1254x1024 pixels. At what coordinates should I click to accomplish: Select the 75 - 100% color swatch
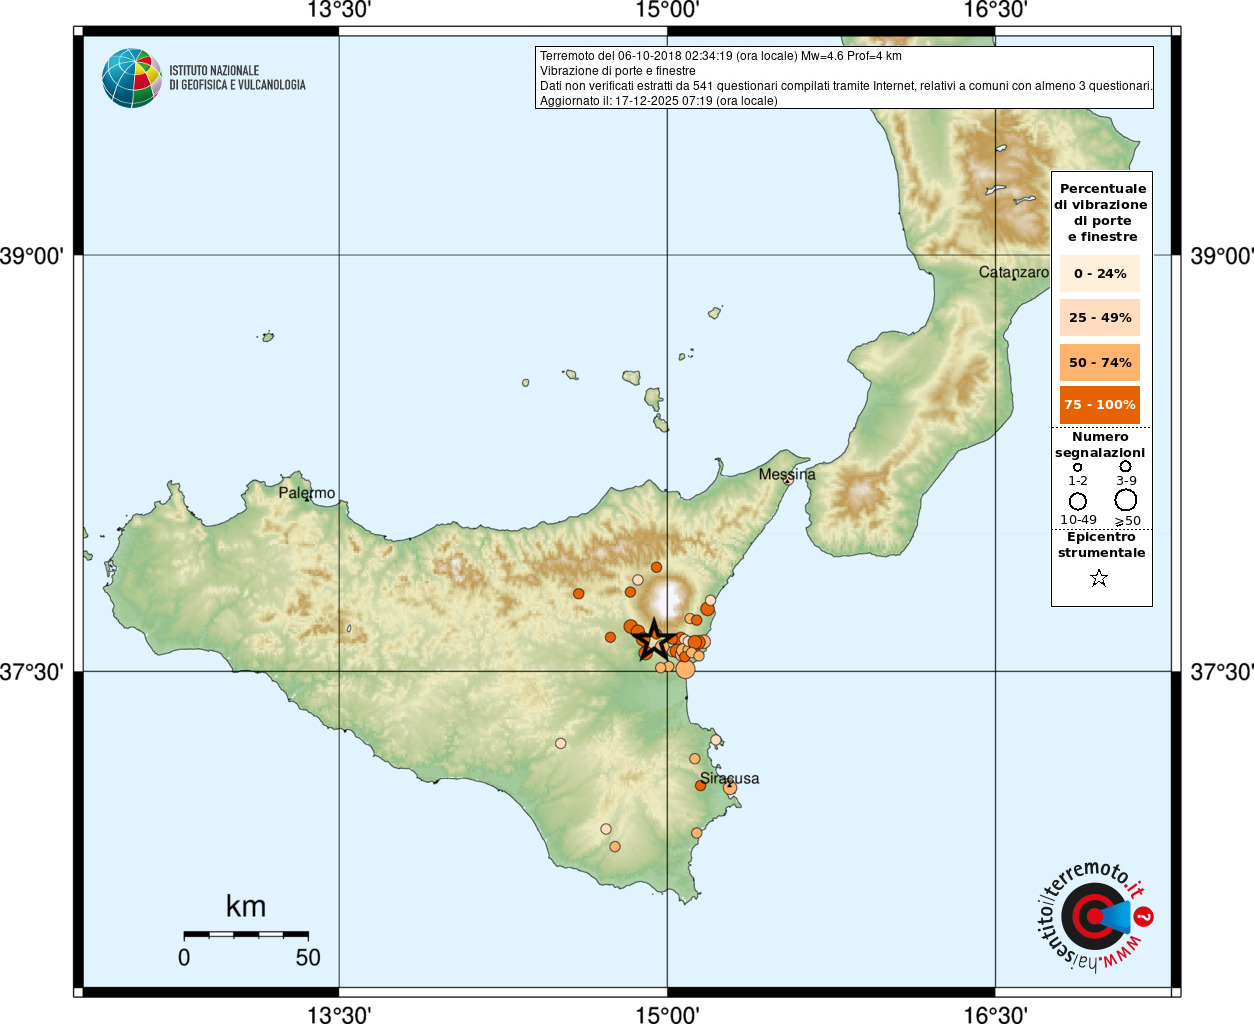click(x=1100, y=404)
